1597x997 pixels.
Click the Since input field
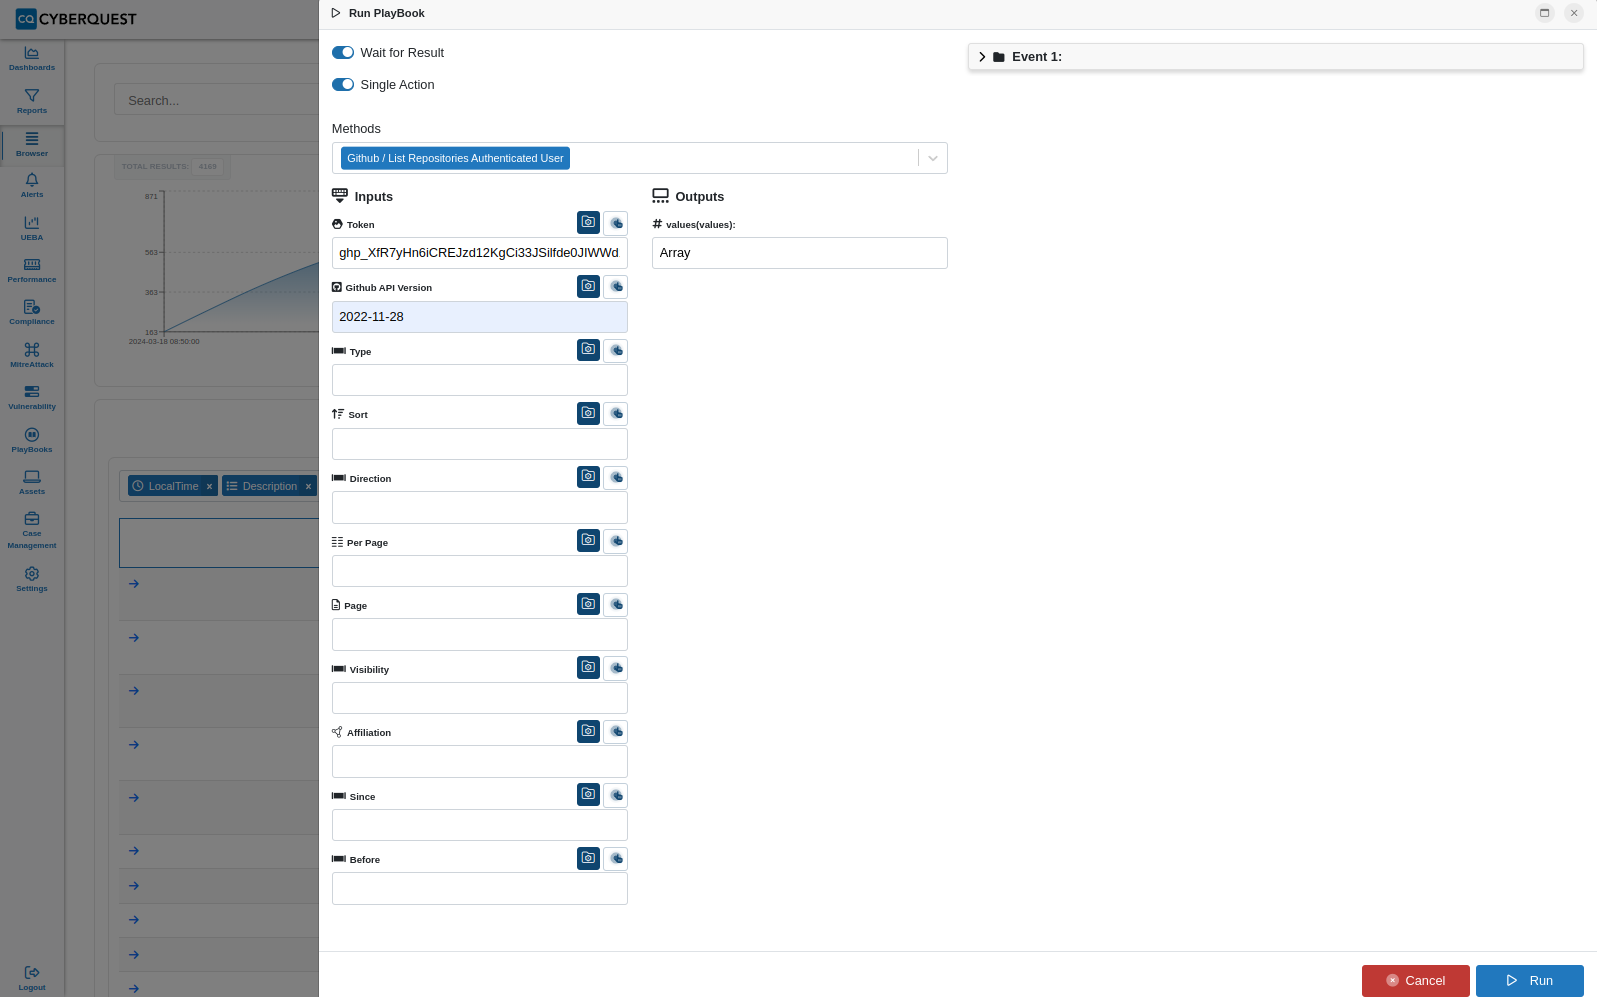[x=480, y=825]
